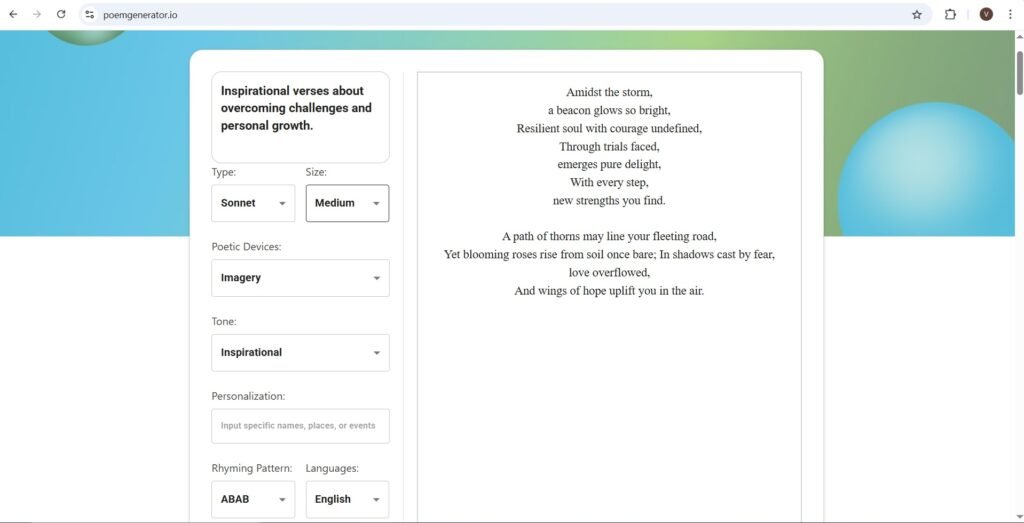Click "A path of thorns may line" line
This screenshot has height=523, width=1024.
click(x=609, y=236)
